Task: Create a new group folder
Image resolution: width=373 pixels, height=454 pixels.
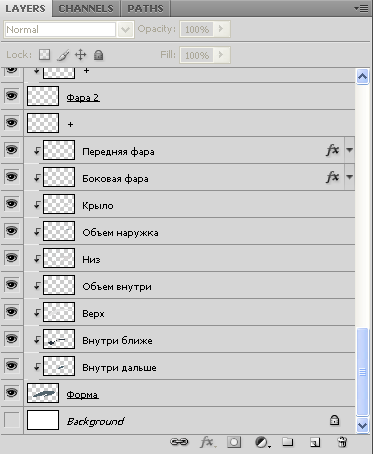Action: click(288, 442)
